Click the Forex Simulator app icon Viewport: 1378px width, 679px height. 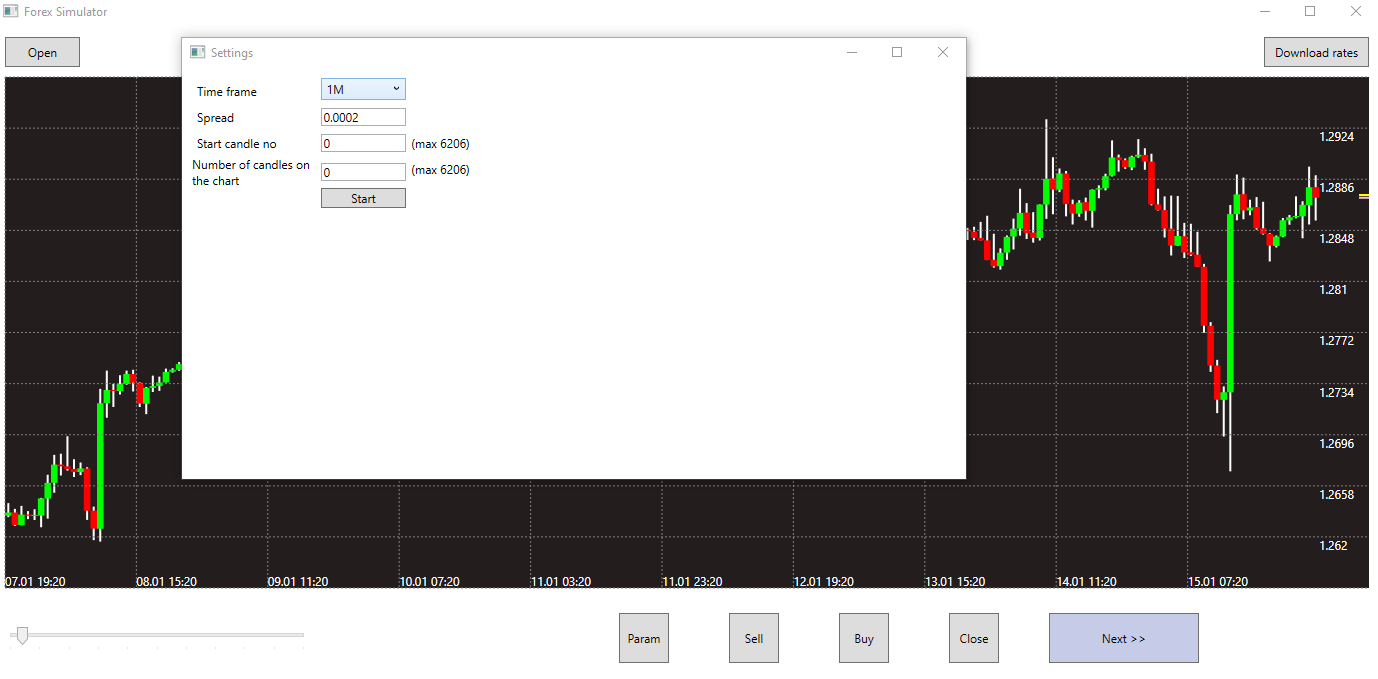click(x=11, y=12)
